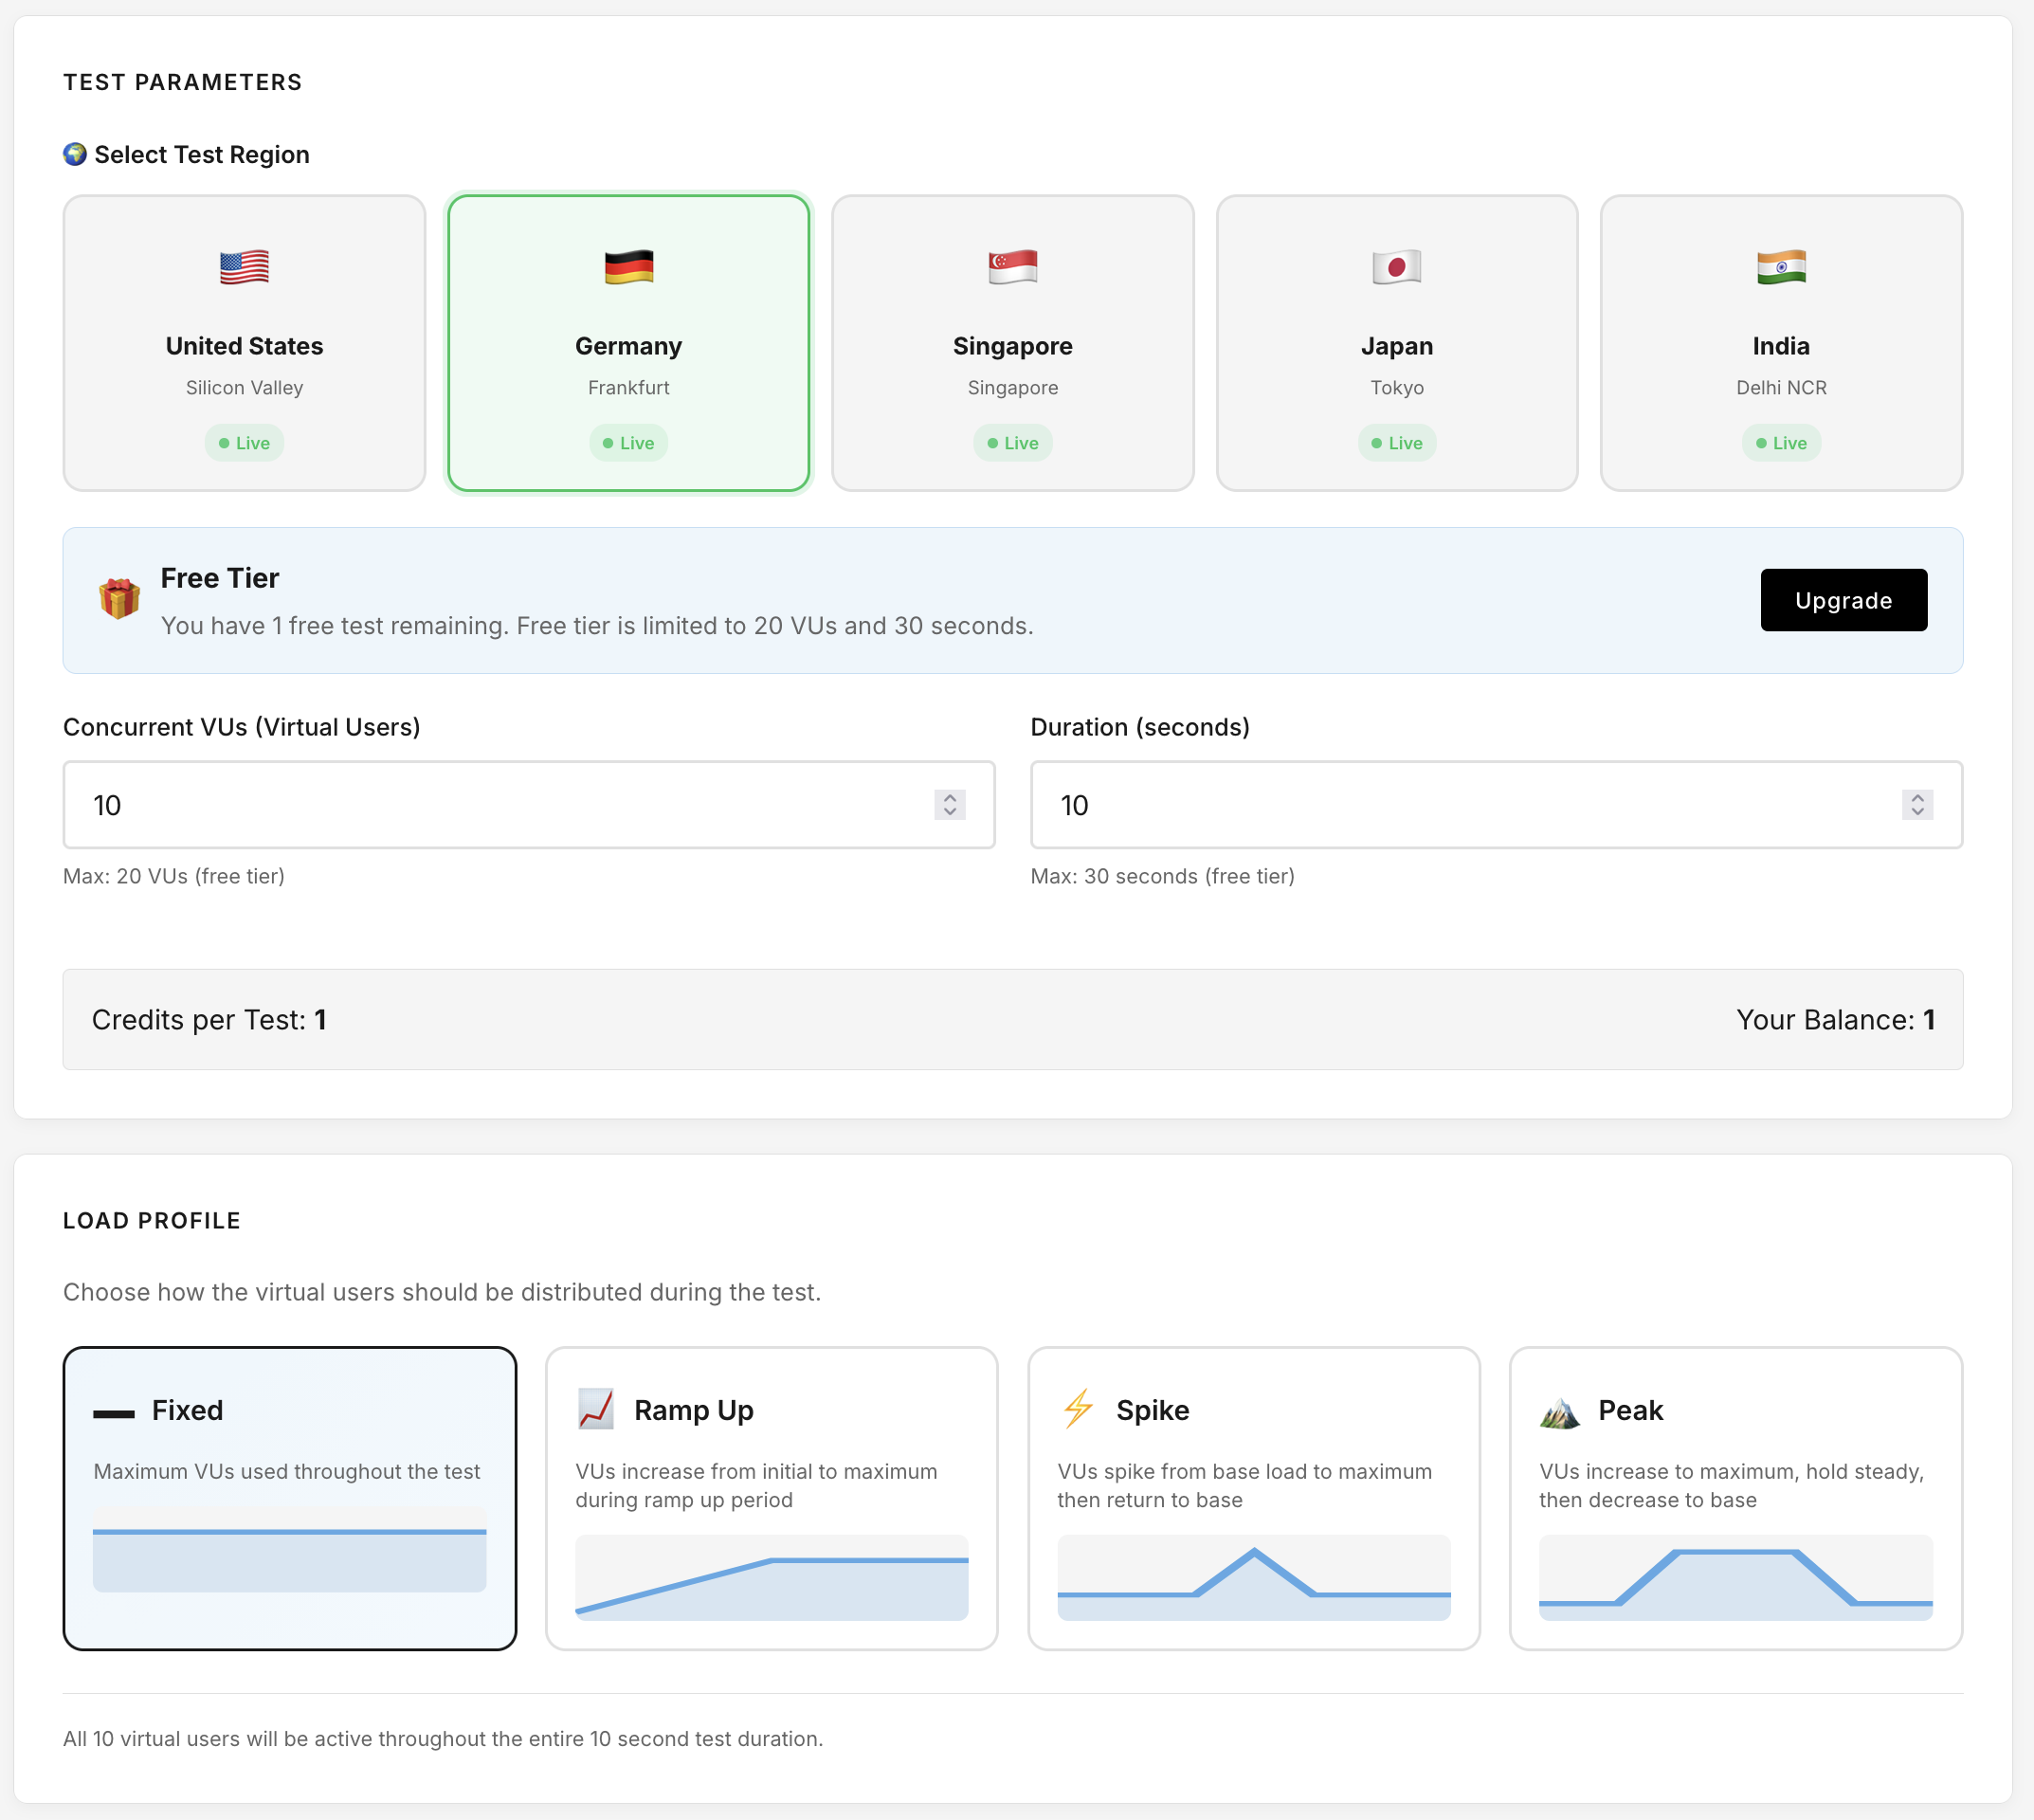Click the mountain icon on the Peak card

coord(1561,1410)
